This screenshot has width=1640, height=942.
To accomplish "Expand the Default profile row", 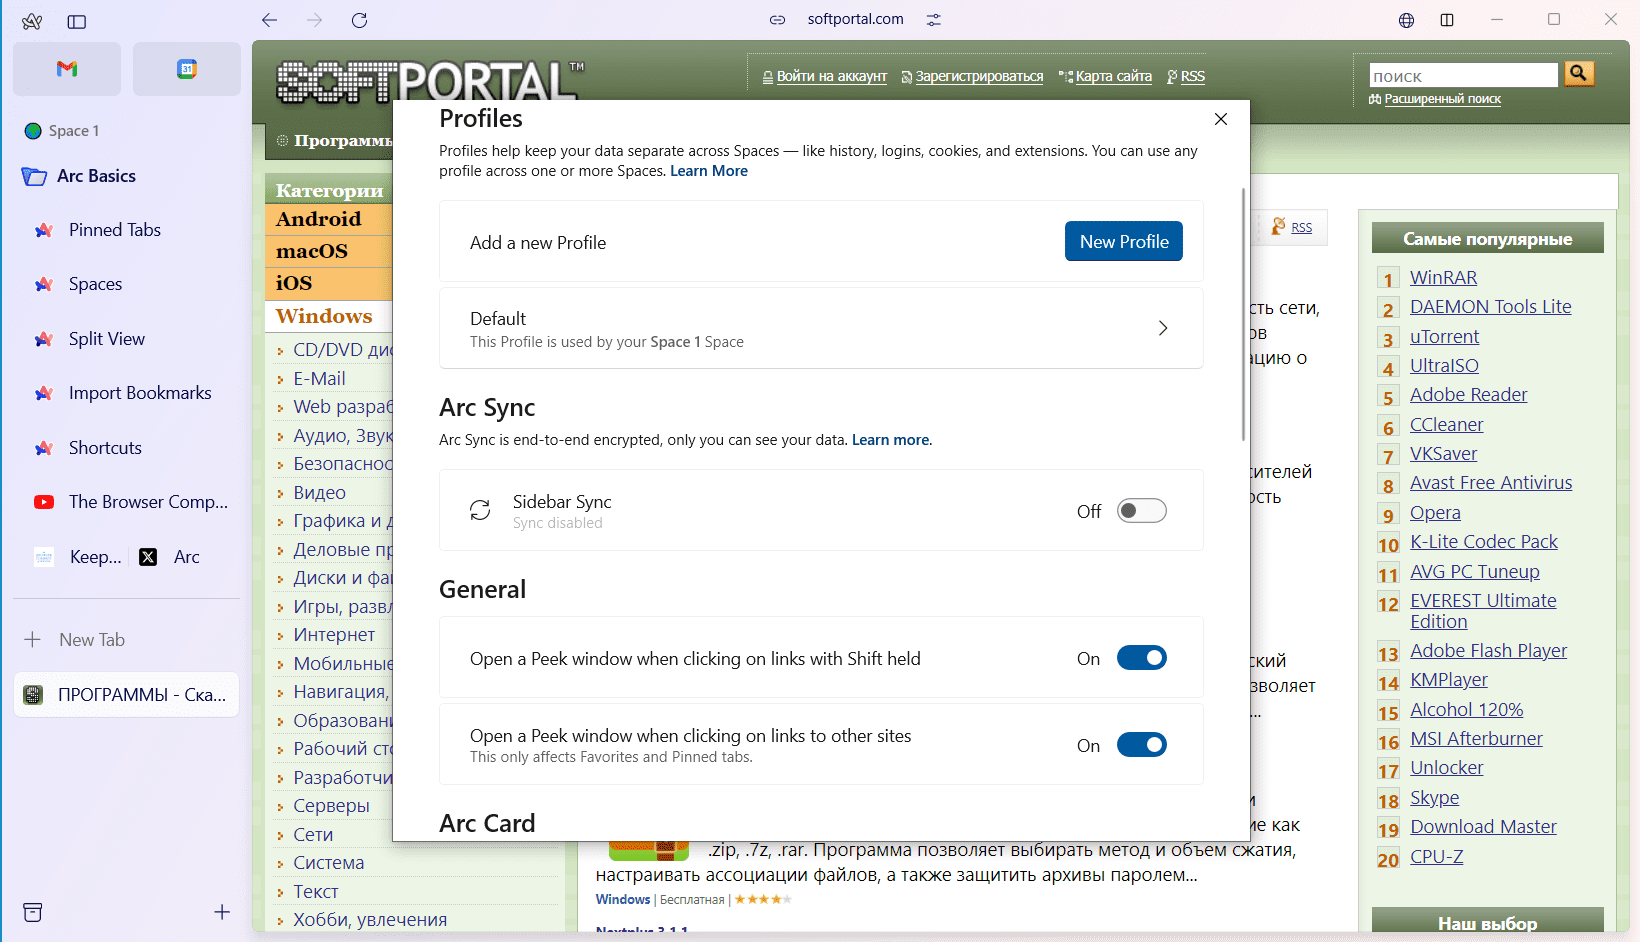I will pos(821,328).
